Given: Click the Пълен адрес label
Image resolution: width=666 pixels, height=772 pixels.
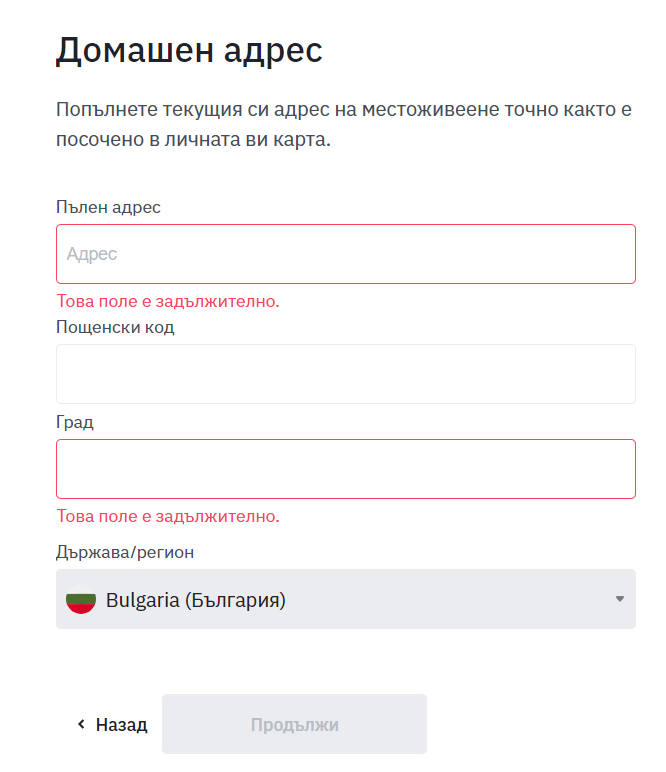Looking at the screenshot, I should pos(108,207).
